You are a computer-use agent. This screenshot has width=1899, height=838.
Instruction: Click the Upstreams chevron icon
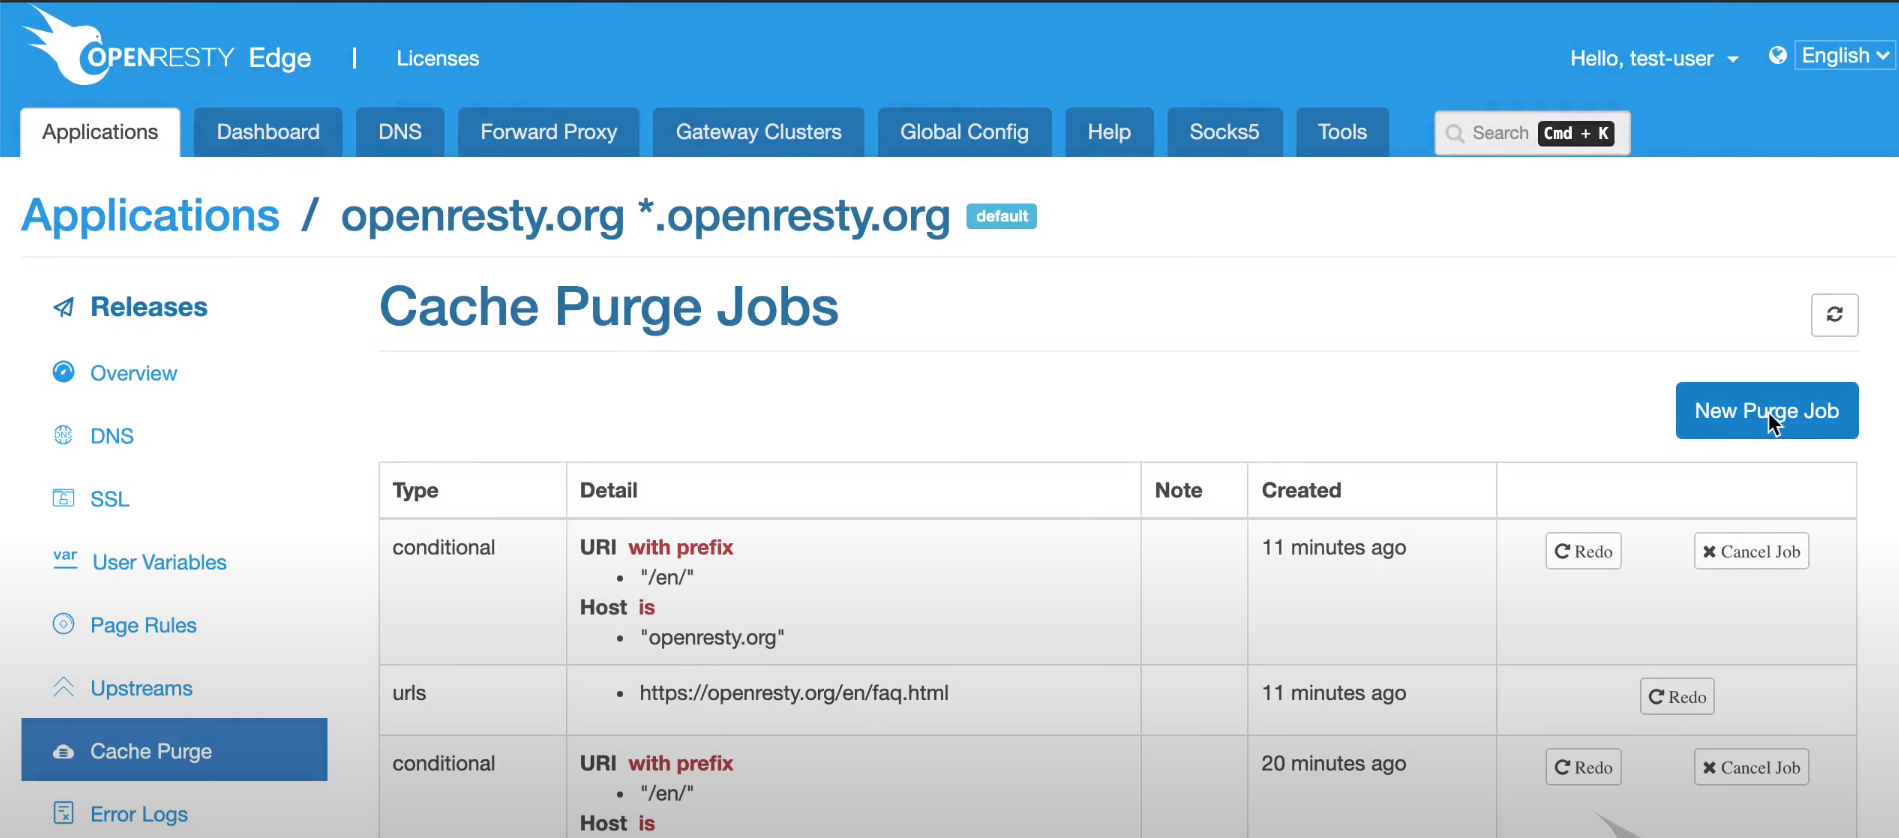[63, 687]
